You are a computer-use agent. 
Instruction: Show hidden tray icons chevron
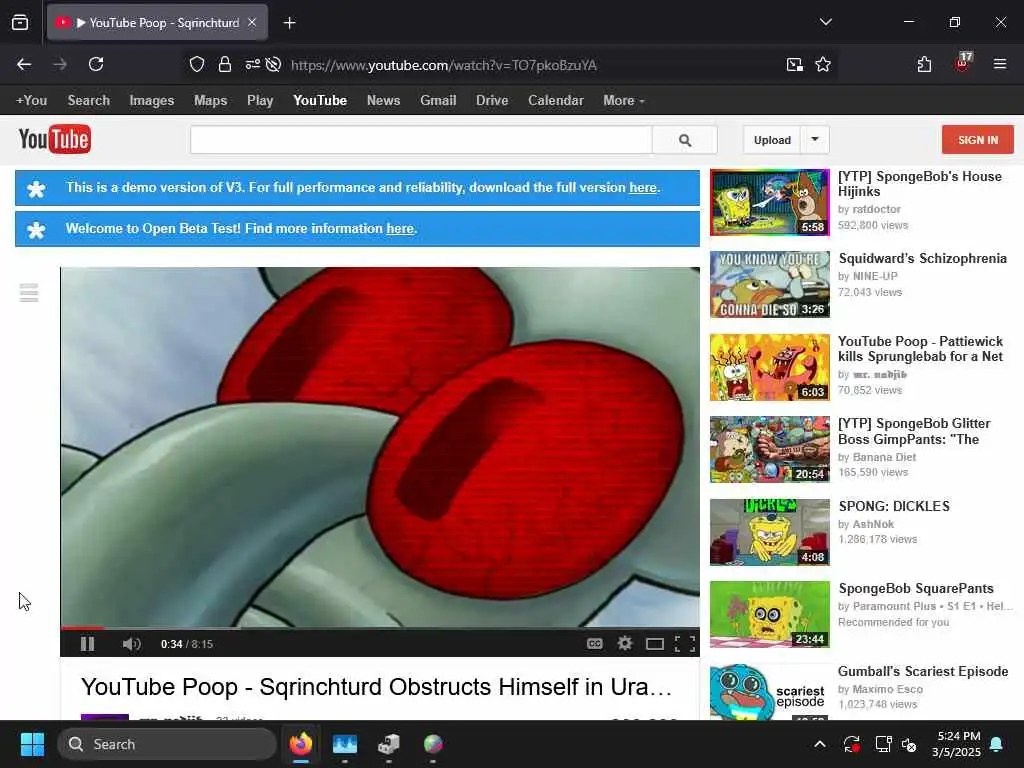point(820,744)
